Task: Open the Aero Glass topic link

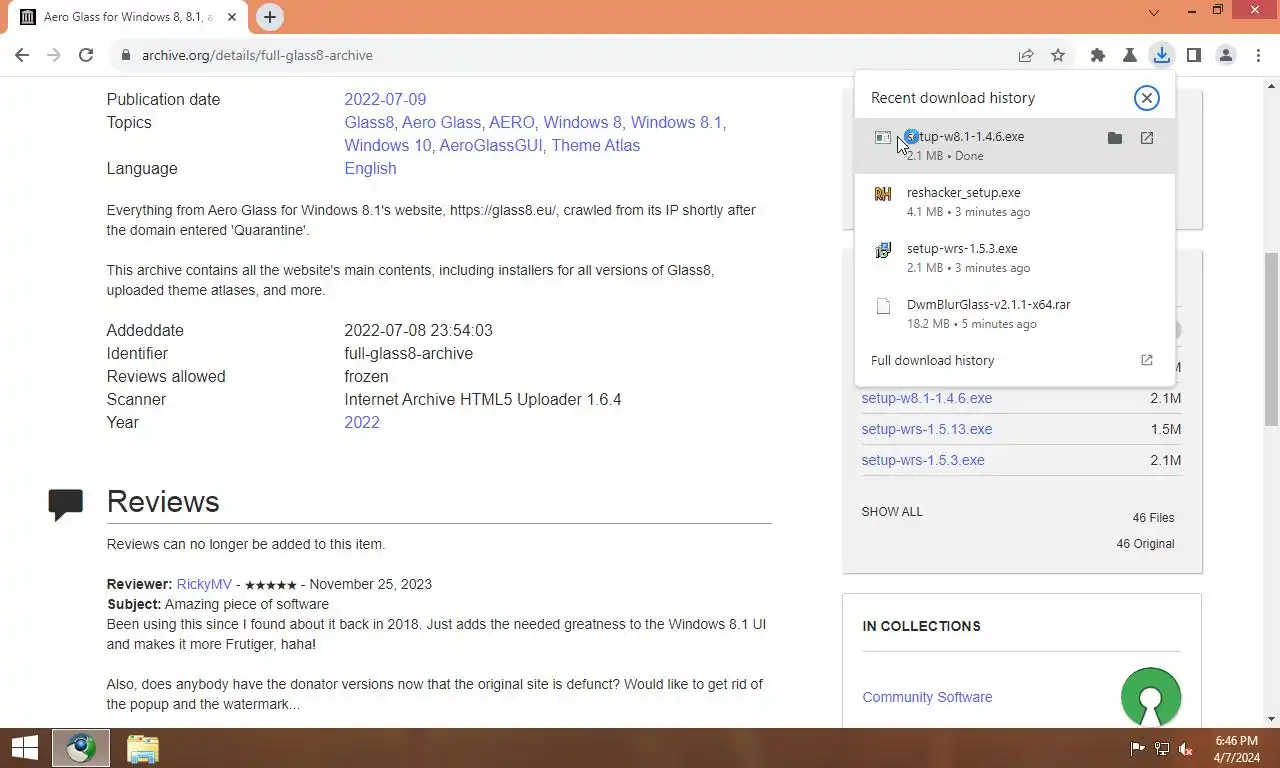Action: pos(441,122)
